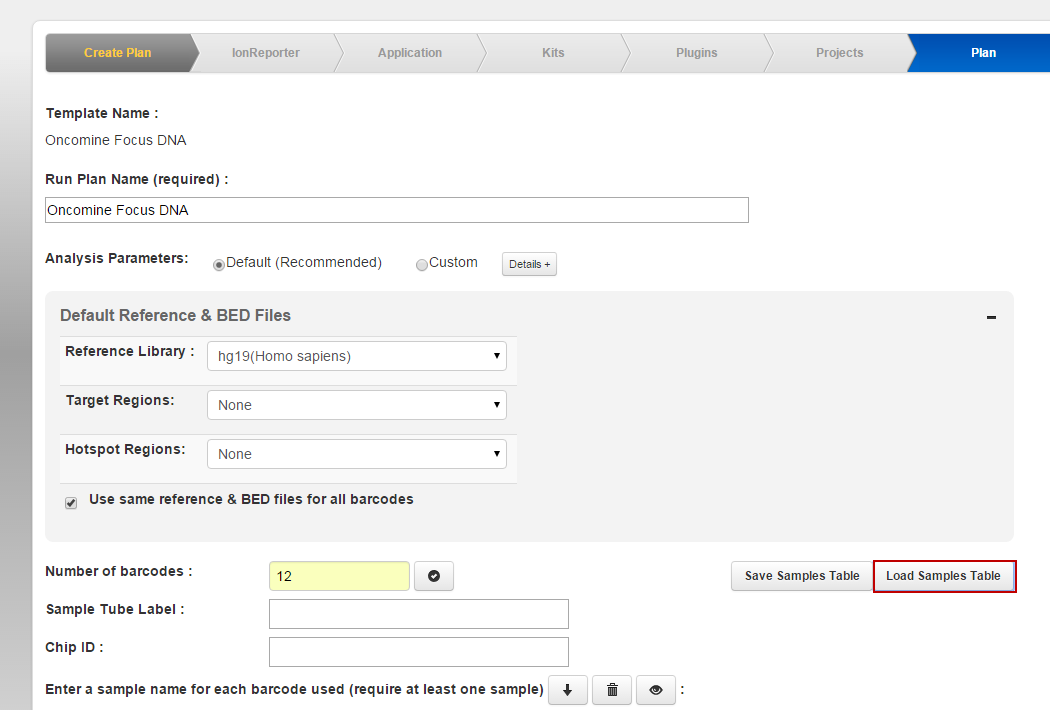Open the Target Regions dropdown
This screenshot has height=710, width=1050.
357,405
